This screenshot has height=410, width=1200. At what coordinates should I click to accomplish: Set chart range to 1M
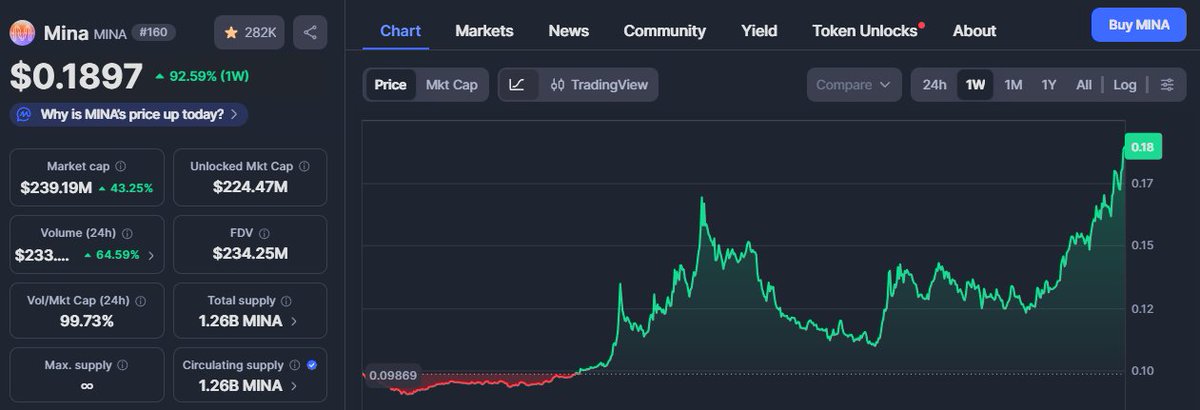point(1013,85)
